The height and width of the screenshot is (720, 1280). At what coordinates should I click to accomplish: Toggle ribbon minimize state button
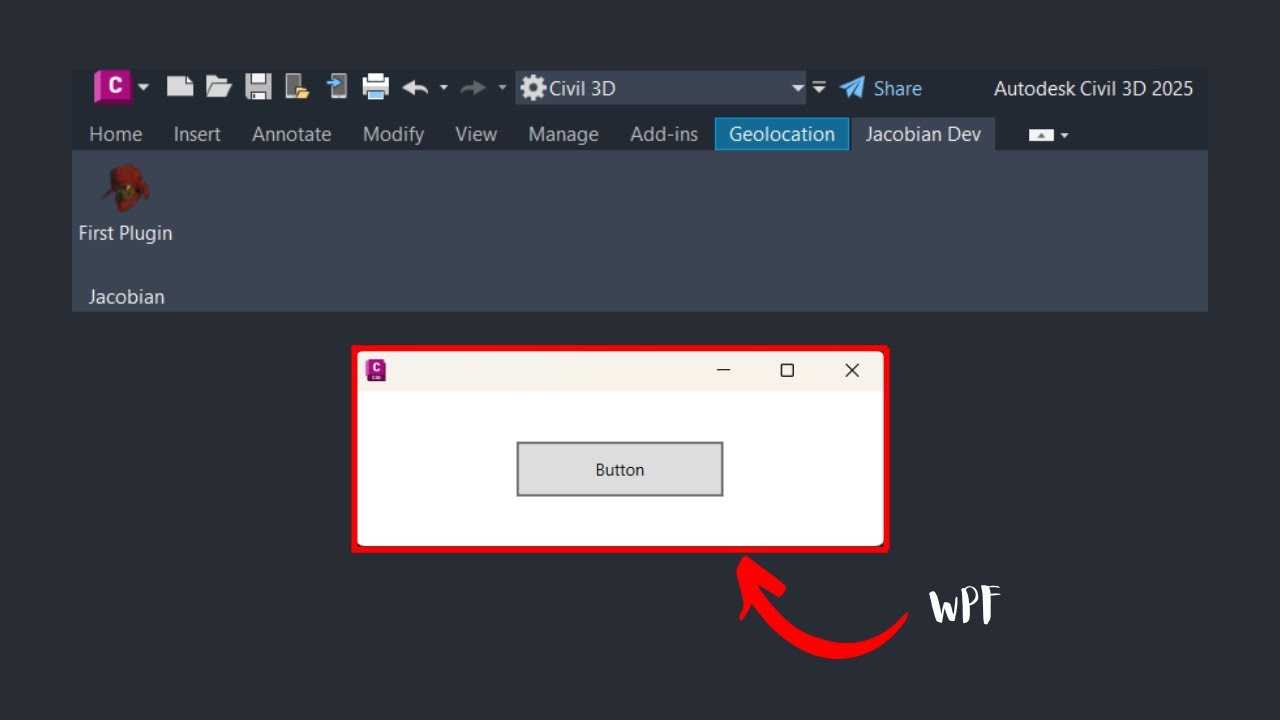coord(1041,135)
